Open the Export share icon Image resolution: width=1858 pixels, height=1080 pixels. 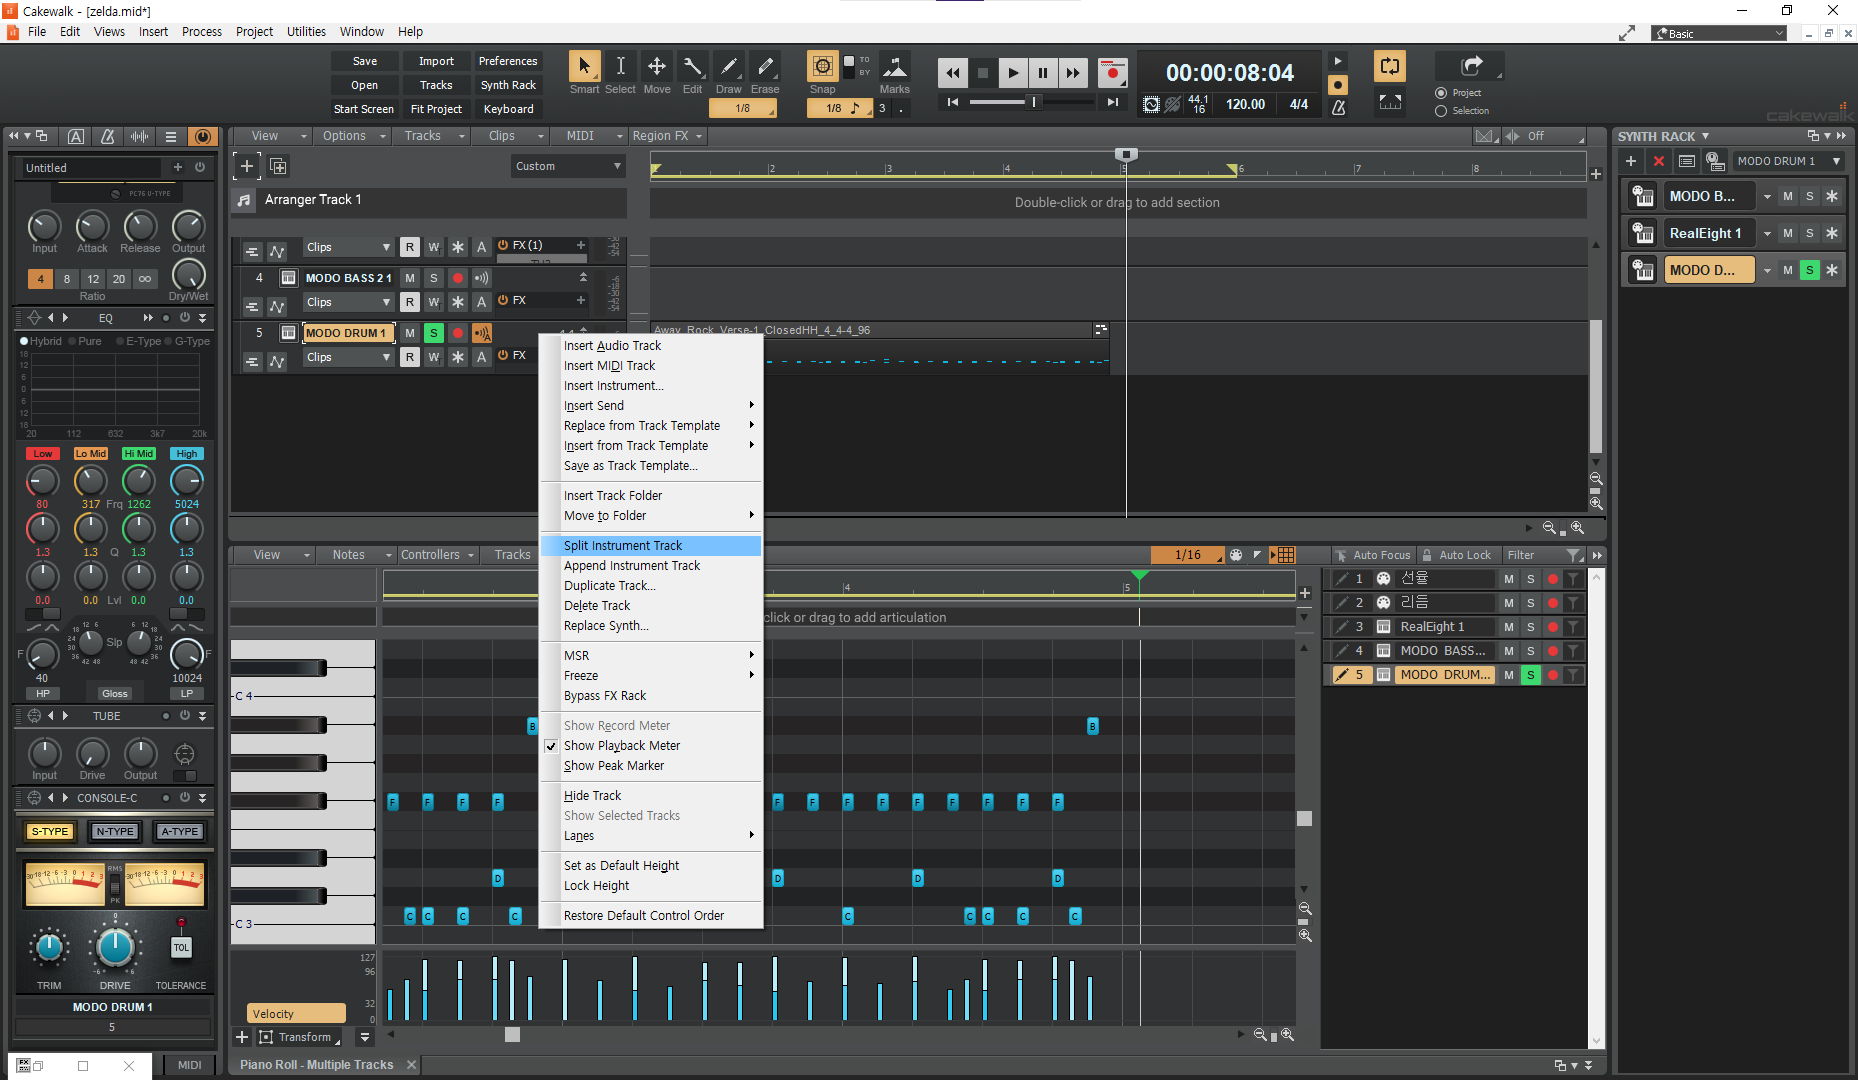[x=1470, y=66]
